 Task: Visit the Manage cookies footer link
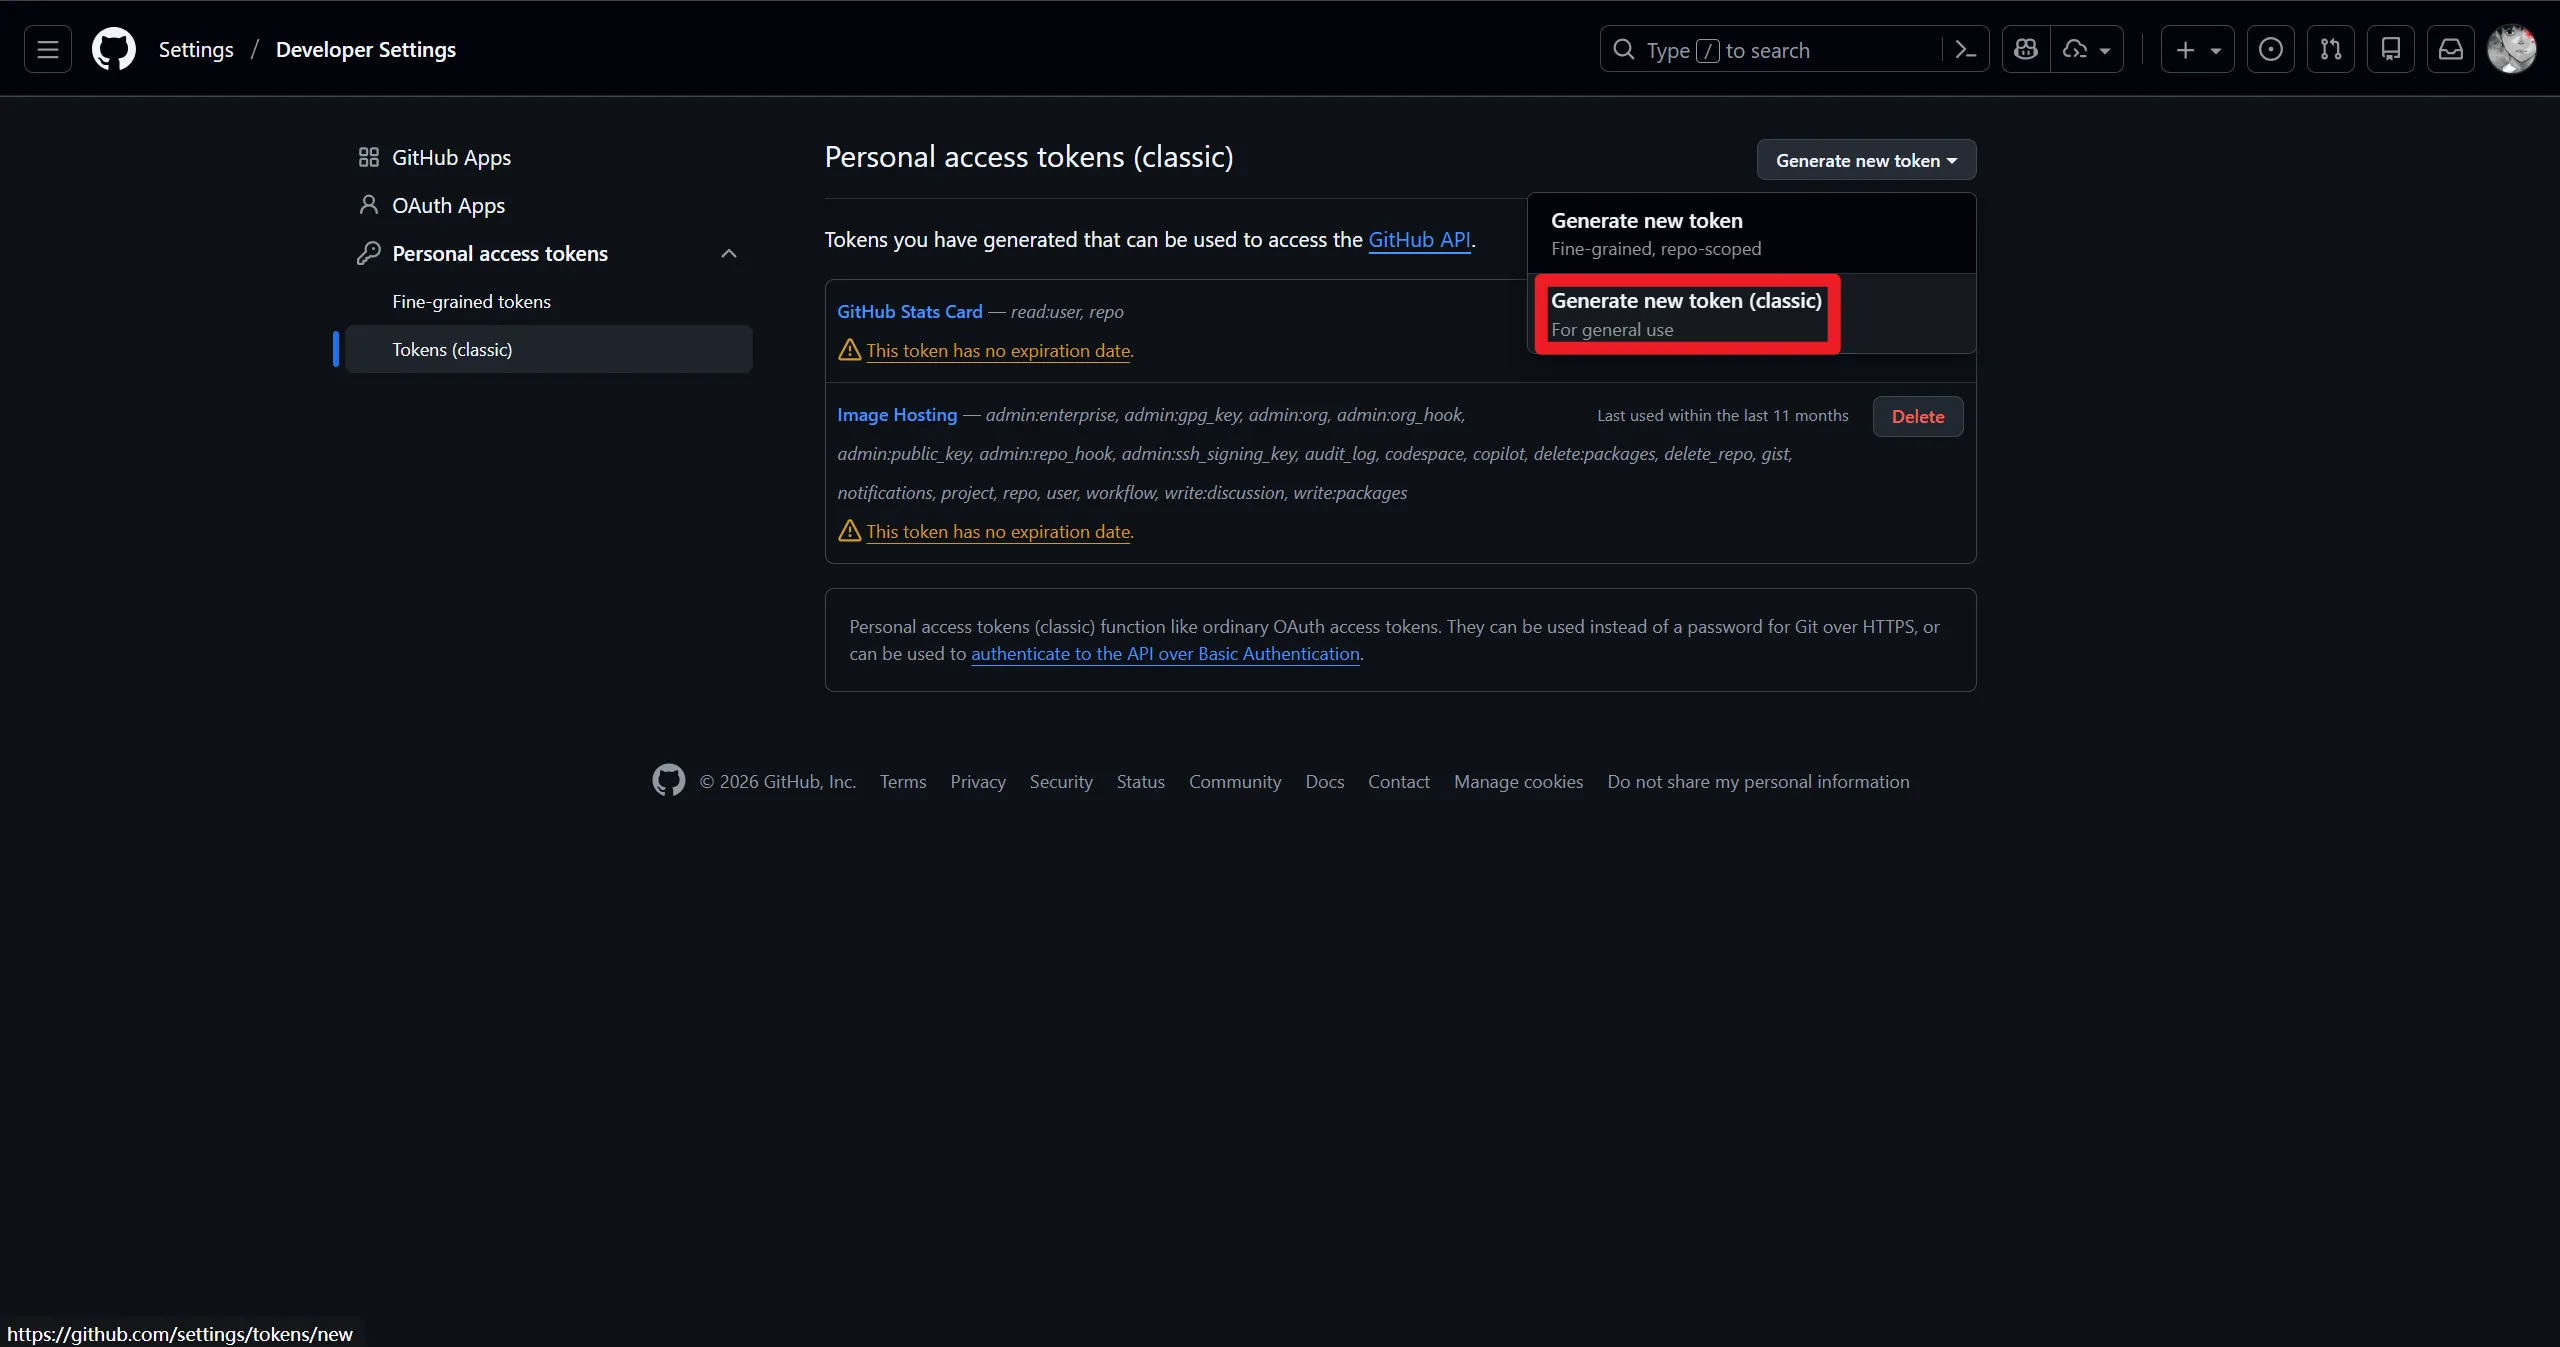coord(1518,781)
